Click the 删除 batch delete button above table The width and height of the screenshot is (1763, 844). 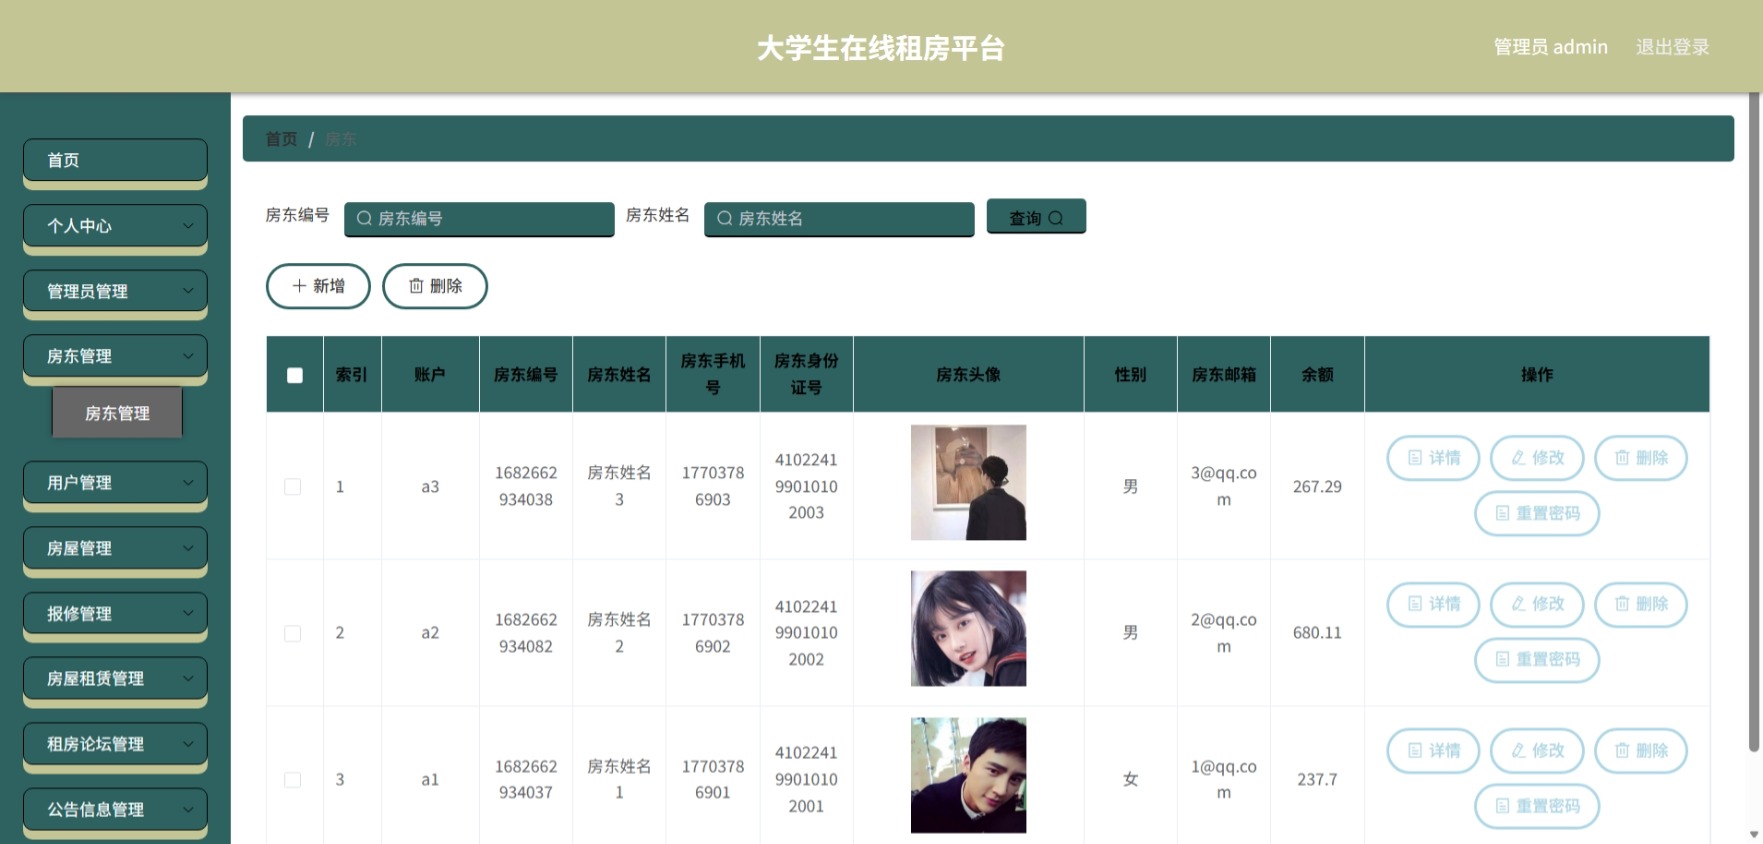[x=435, y=286]
